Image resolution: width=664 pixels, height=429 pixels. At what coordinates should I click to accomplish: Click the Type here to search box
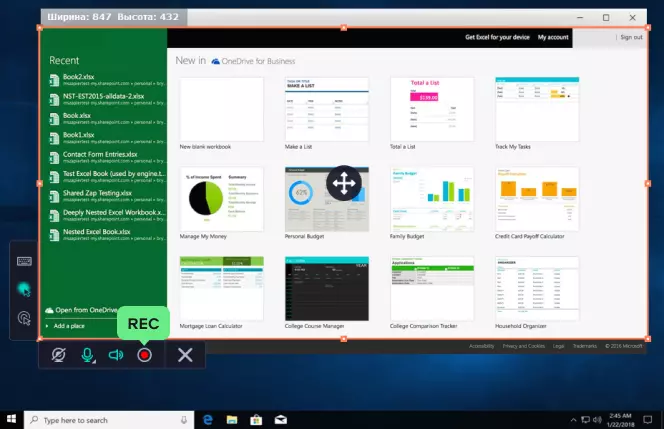(109, 420)
